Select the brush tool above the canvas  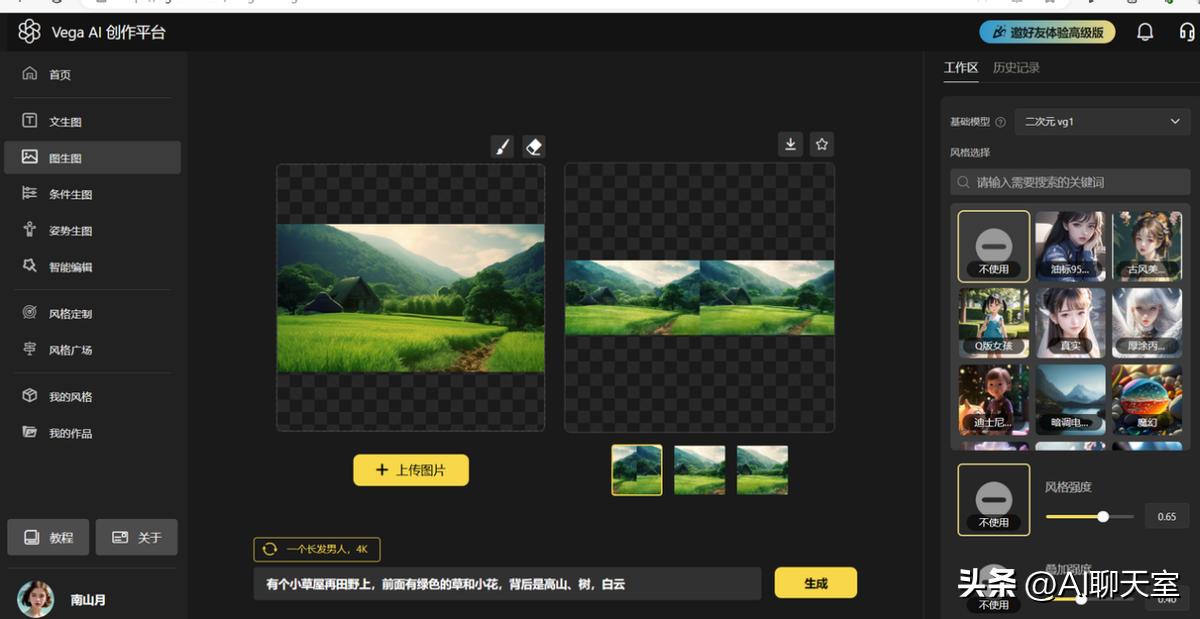tap(502, 144)
